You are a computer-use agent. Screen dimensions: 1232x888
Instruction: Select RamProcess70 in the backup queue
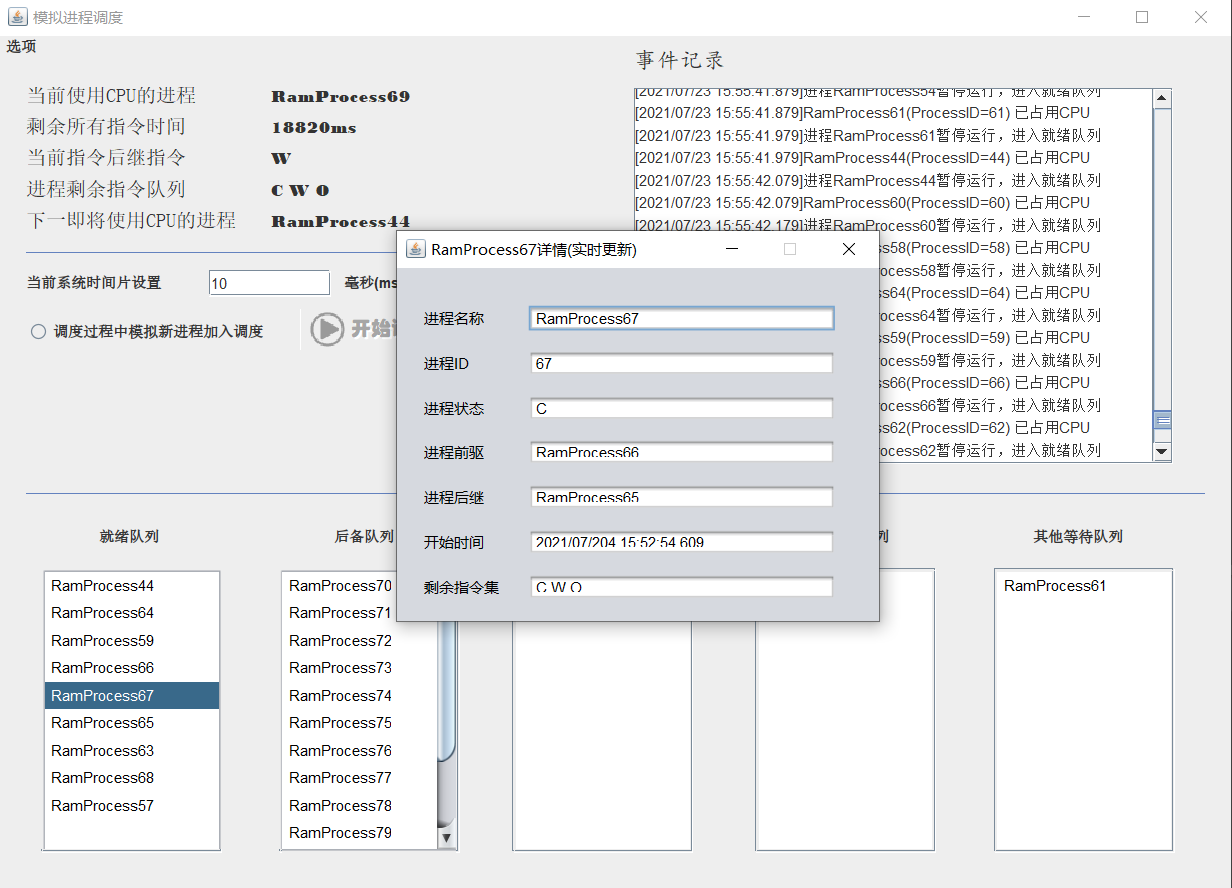340,585
